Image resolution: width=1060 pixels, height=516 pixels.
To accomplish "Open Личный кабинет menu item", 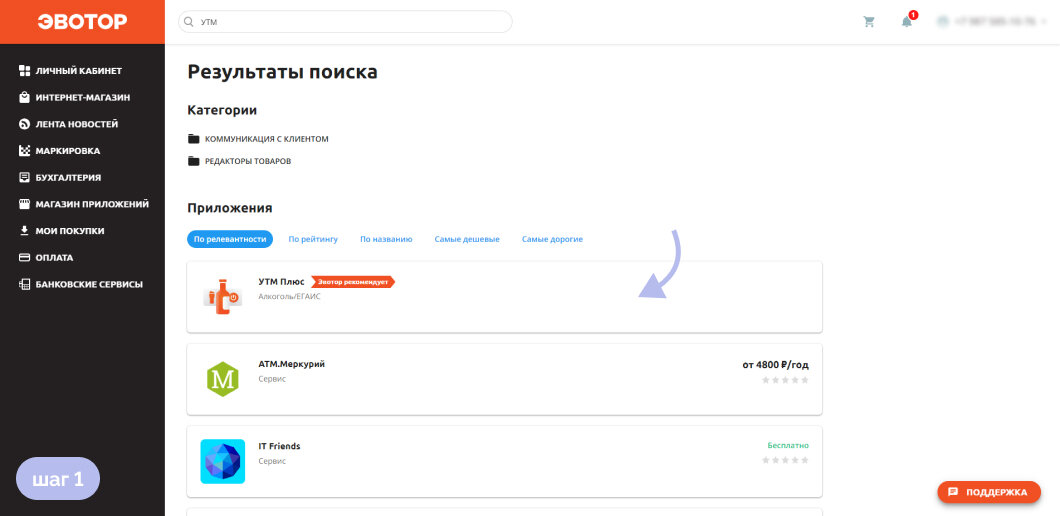I will [x=79, y=70].
